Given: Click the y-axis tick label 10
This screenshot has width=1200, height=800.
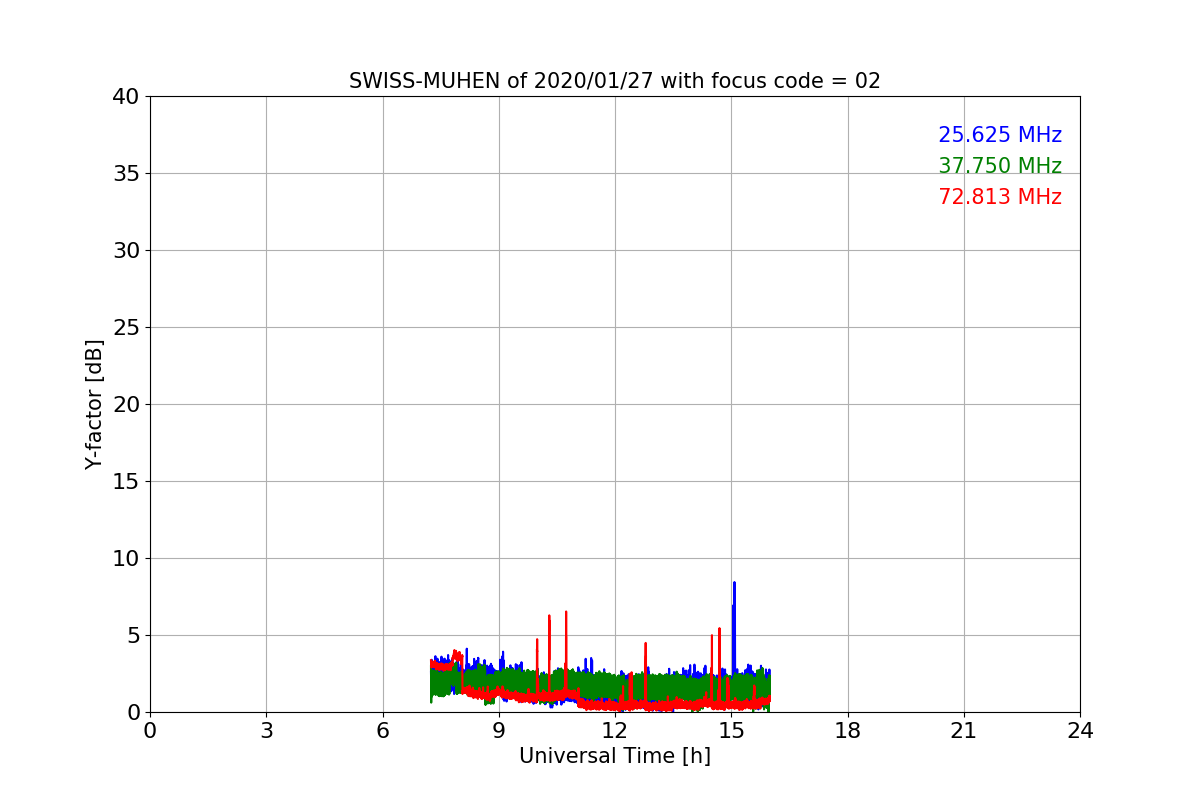Looking at the screenshot, I should pyautogui.click(x=126, y=559).
